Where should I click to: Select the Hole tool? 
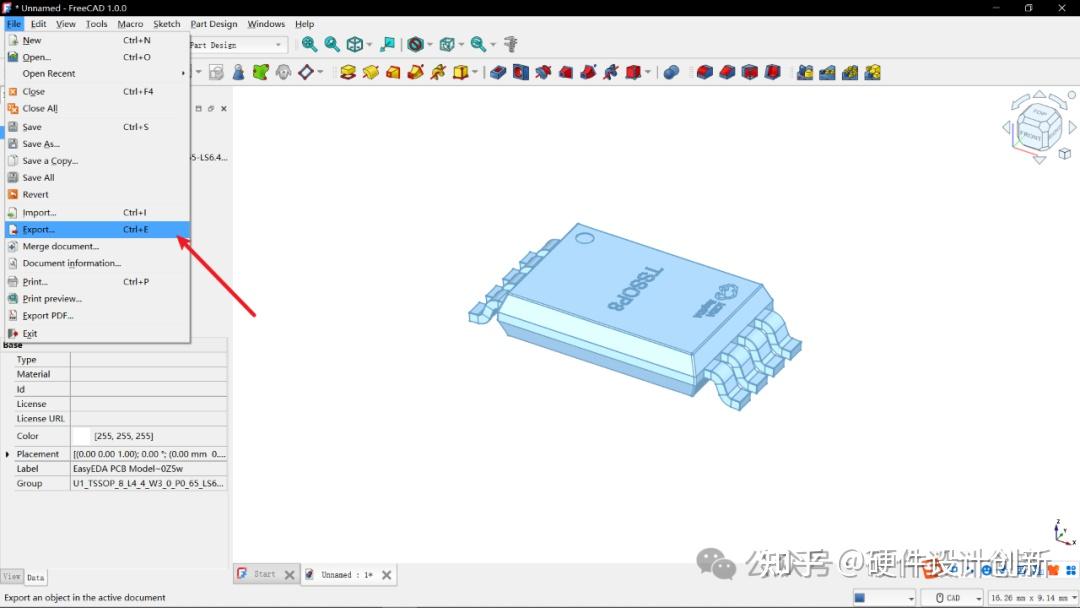521,72
